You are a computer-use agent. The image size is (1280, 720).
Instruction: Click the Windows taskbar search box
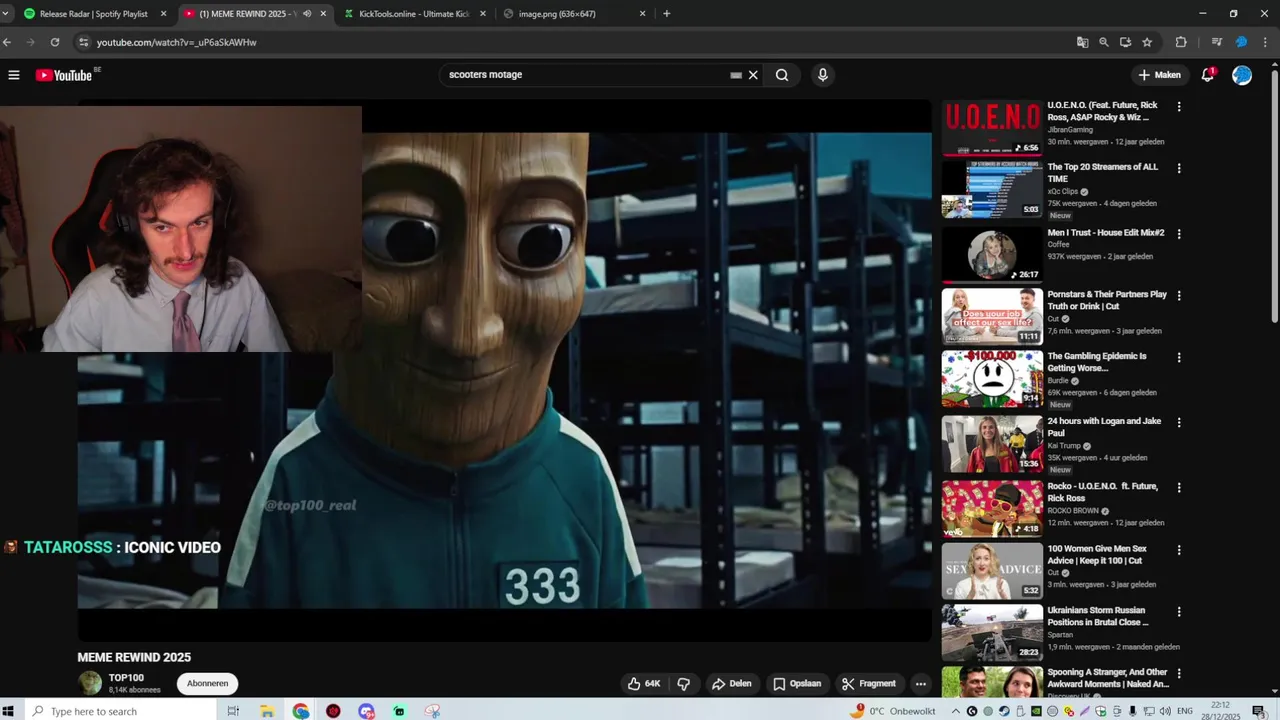coord(118,711)
